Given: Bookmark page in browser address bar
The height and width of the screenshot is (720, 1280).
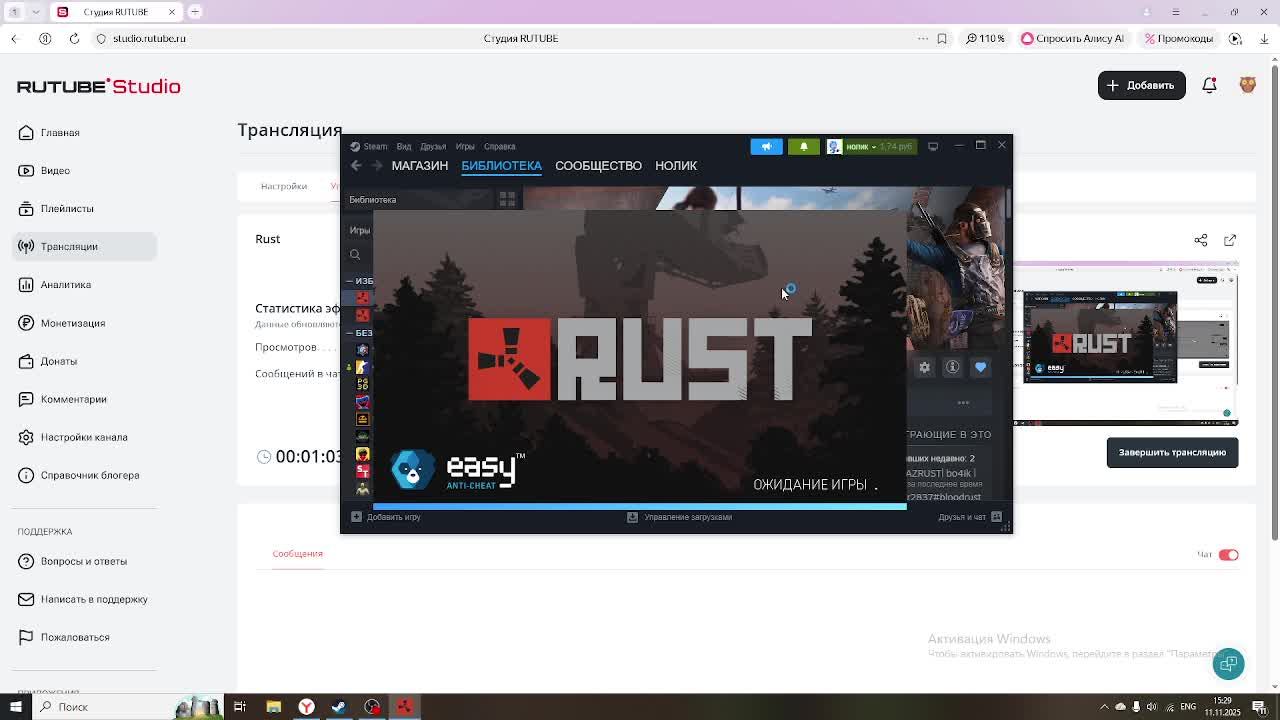Looking at the screenshot, I should (x=942, y=38).
